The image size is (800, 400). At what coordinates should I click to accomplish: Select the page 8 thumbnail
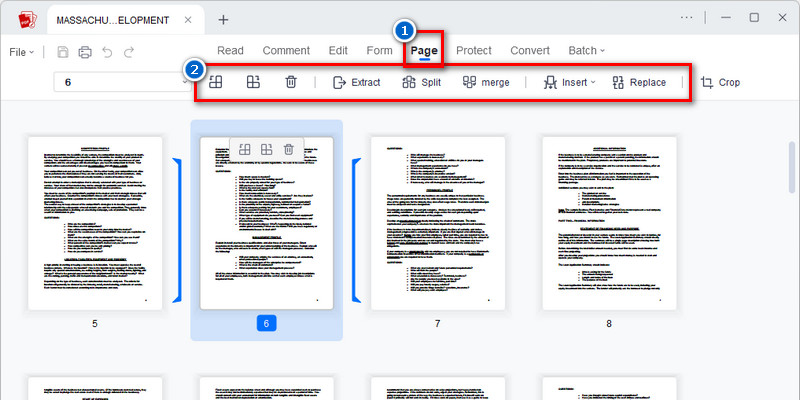click(x=609, y=223)
